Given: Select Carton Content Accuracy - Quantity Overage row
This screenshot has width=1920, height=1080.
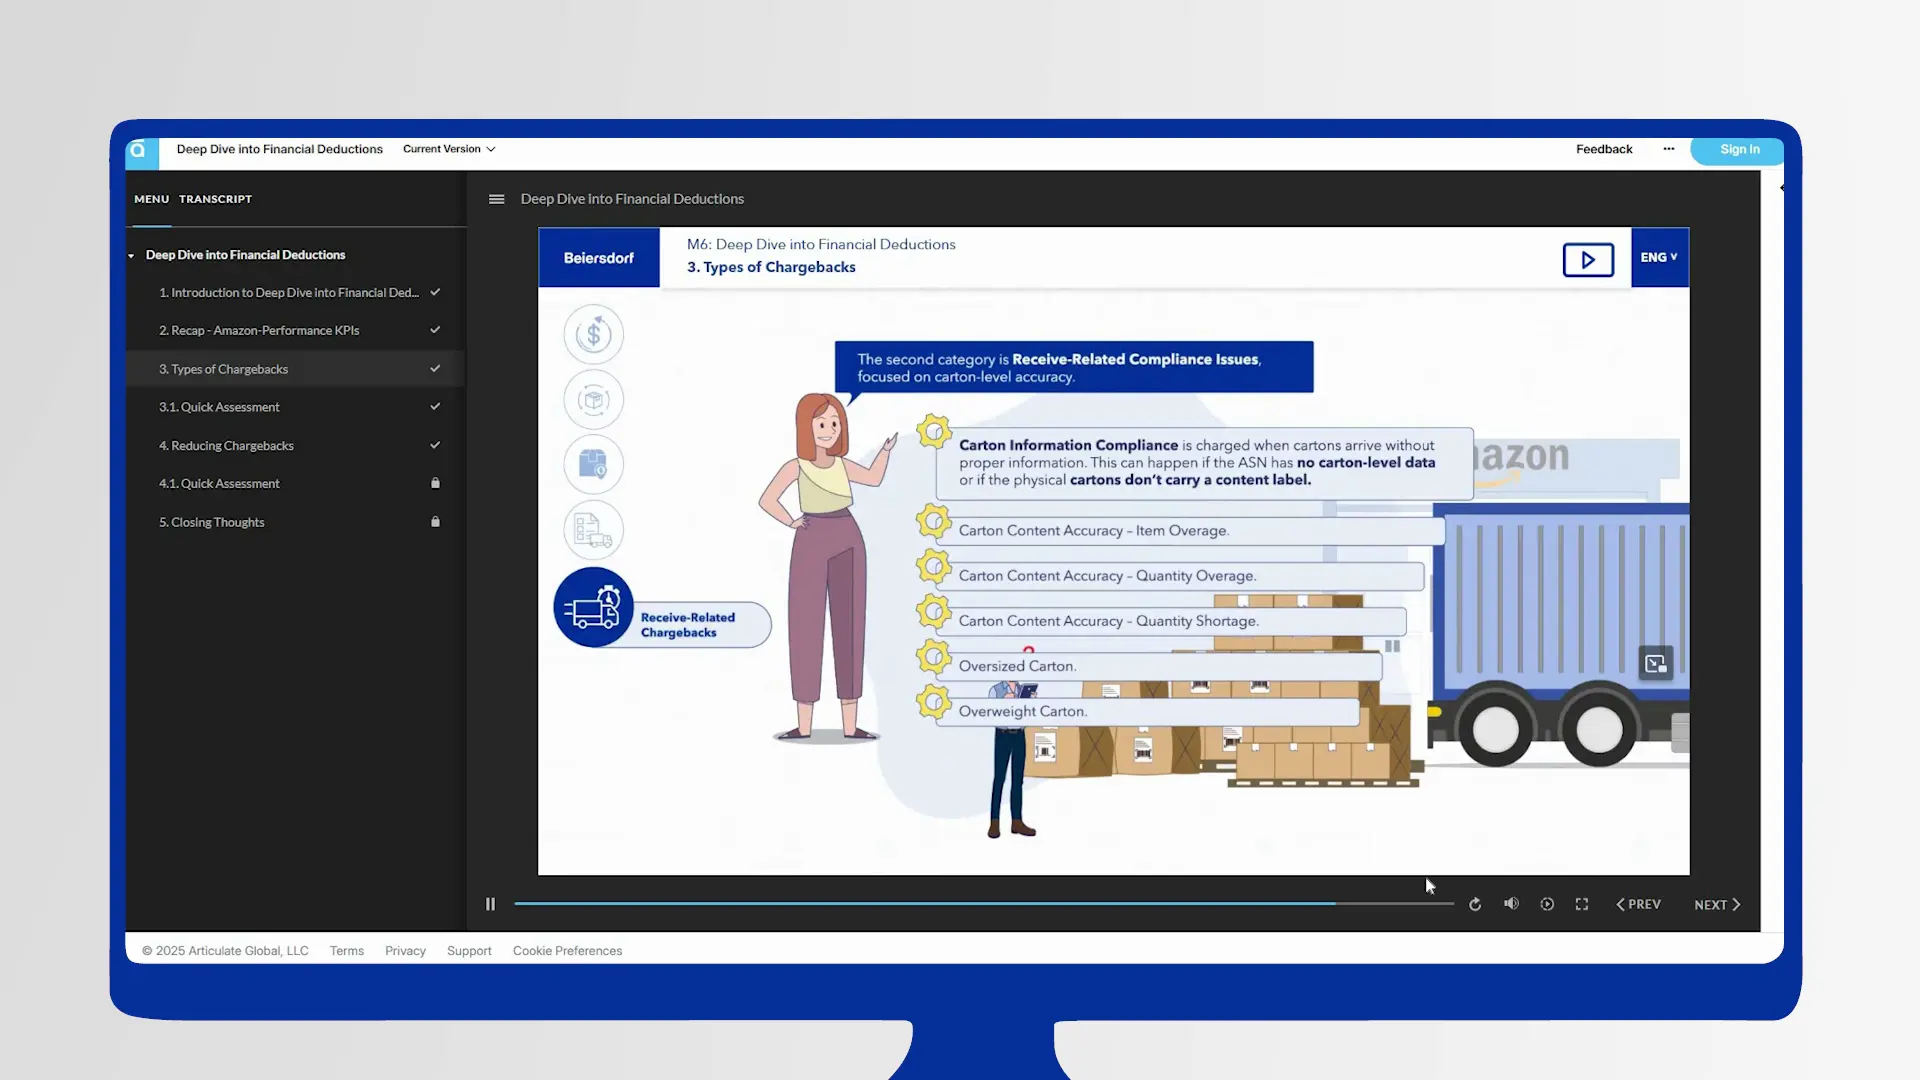Looking at the screenshot, I should click(1180, 576).
